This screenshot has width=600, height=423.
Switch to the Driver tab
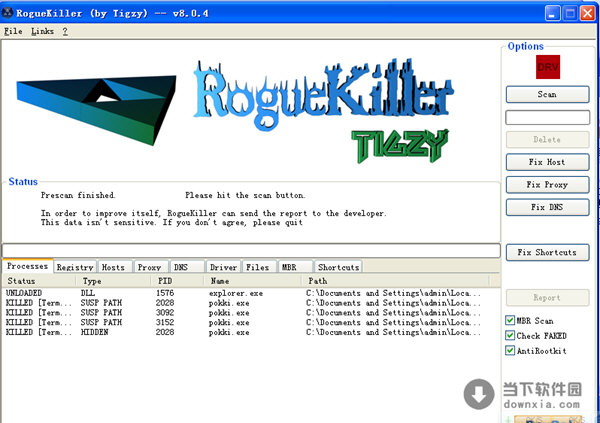[223, 267]
